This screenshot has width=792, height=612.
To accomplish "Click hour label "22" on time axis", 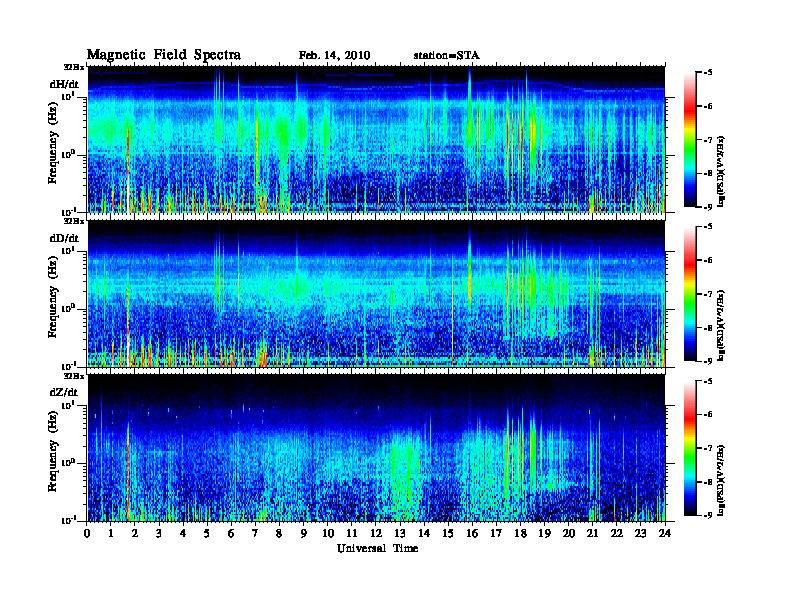I will [617, 533].
